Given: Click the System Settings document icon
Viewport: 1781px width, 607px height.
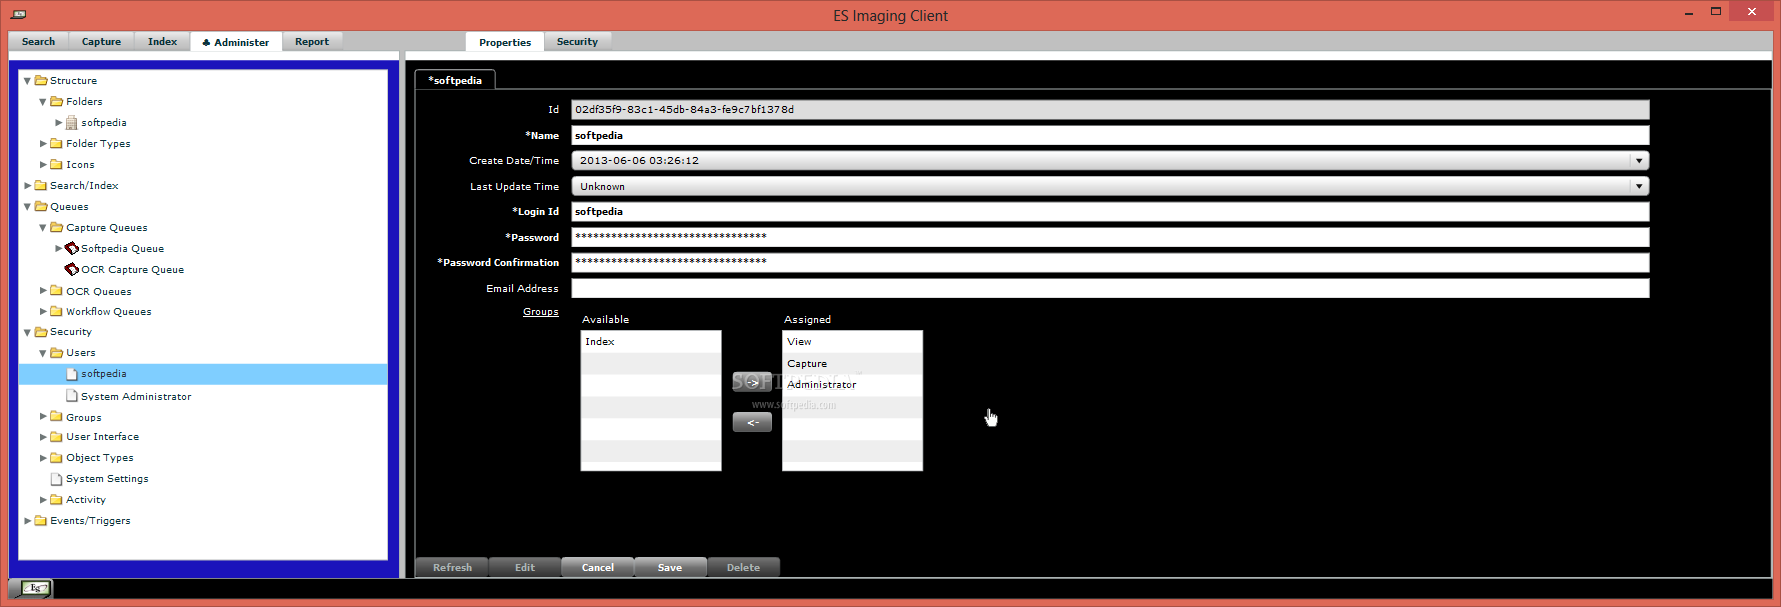Looking at the screenshot, I should (x=57, y=479).
